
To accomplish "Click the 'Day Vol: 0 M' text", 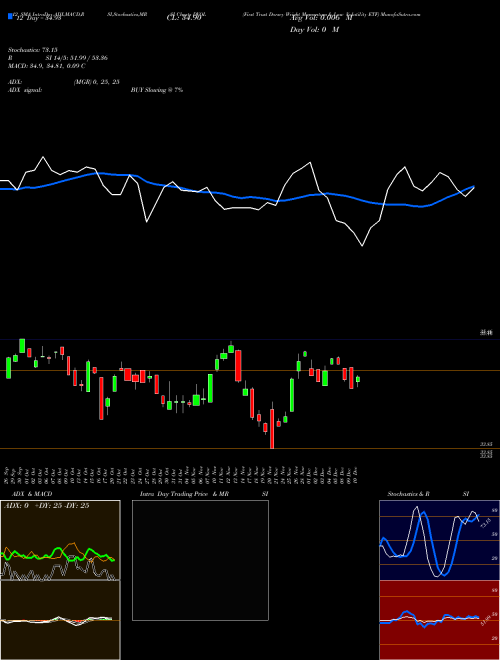I will (314, 30).
